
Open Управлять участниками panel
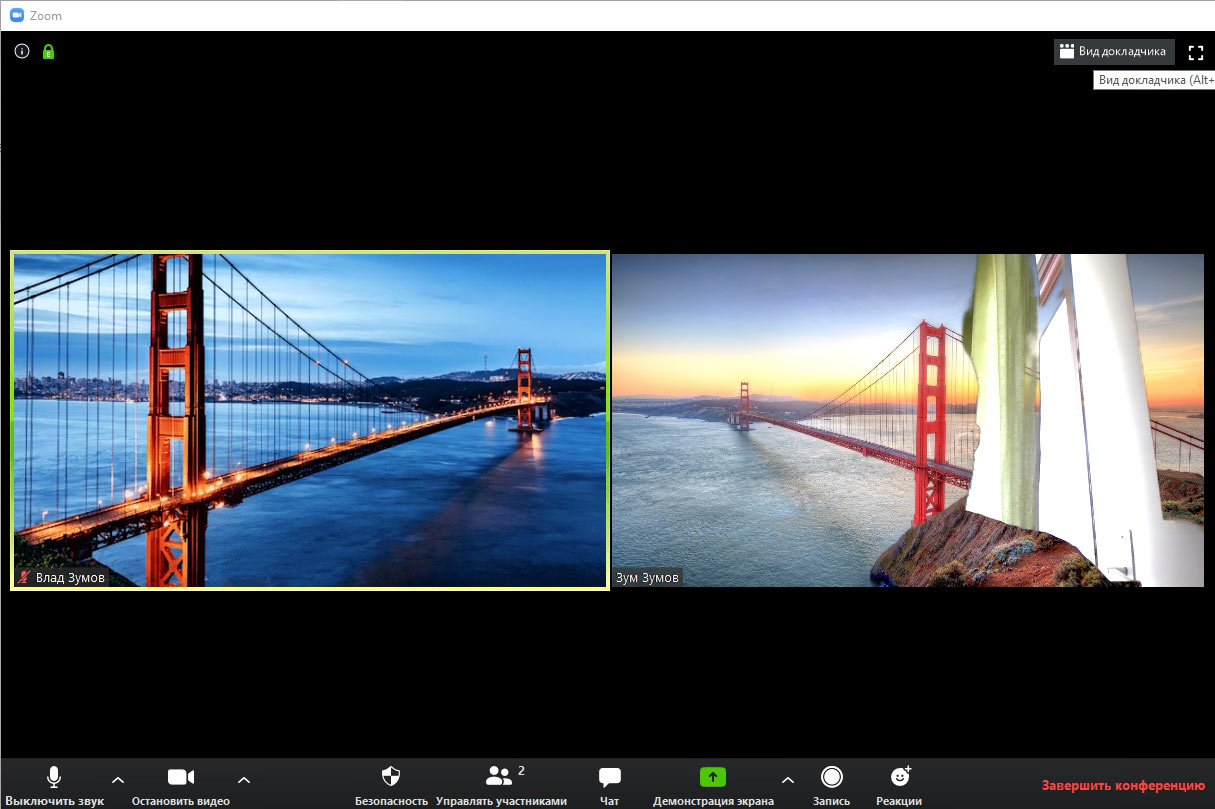(x=501, y=786)
